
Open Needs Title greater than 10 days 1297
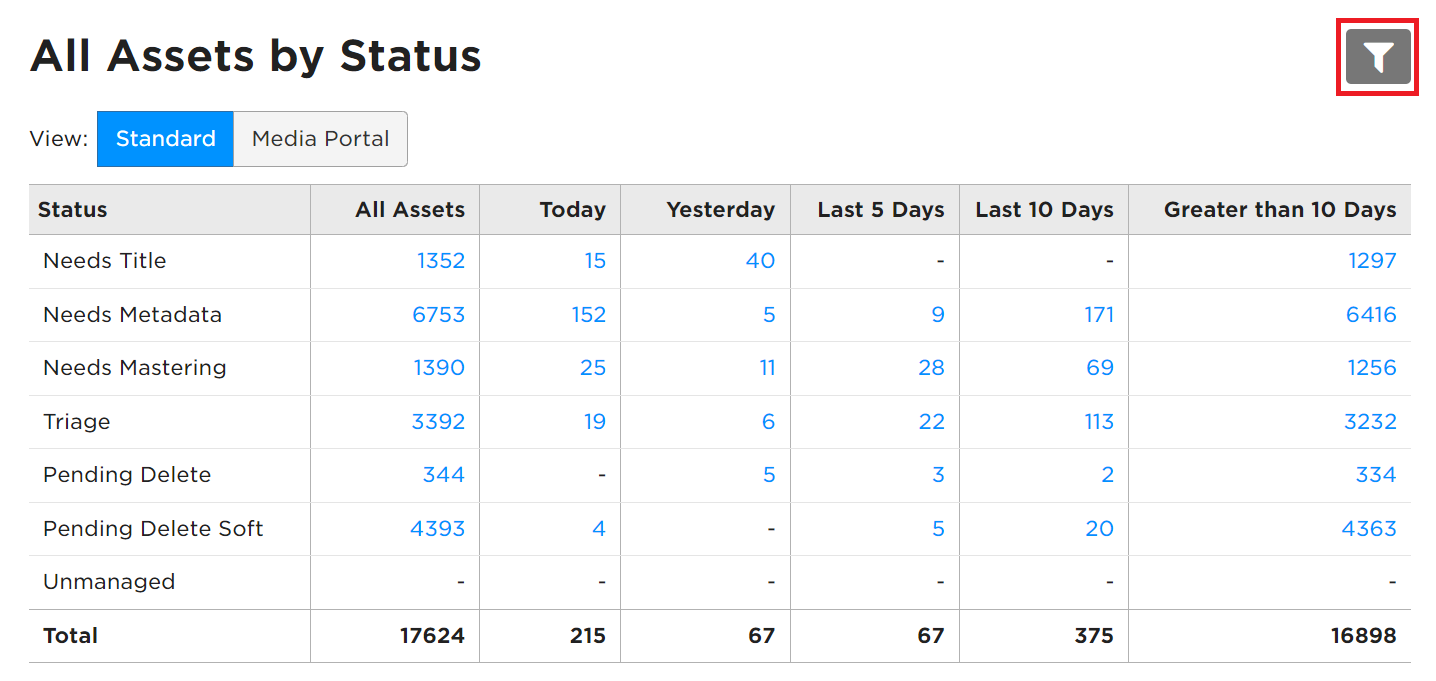point(1372,261)
